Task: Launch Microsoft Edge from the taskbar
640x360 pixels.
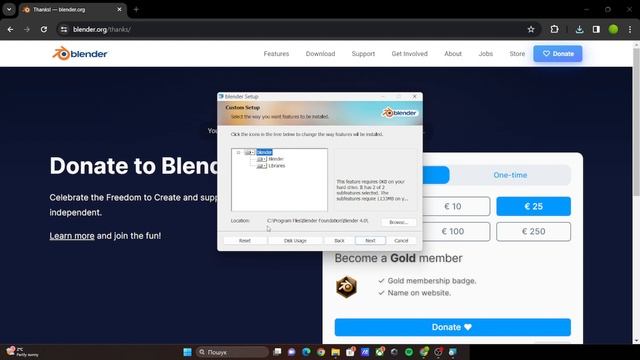Action: tap(306, 352)
